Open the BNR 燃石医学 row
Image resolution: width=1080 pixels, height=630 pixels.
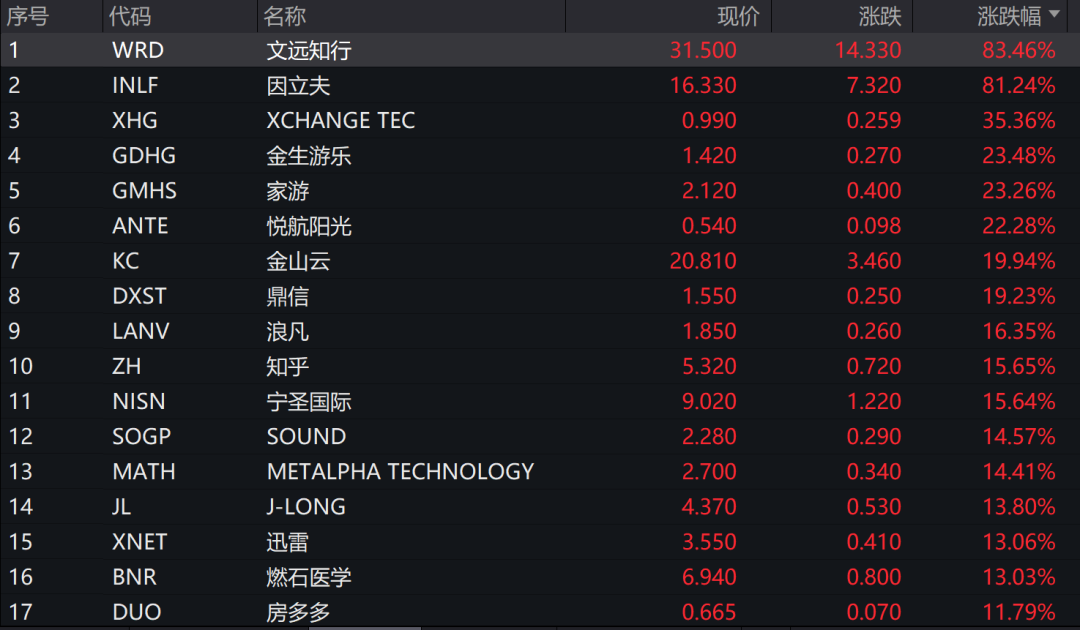[540, 577]
